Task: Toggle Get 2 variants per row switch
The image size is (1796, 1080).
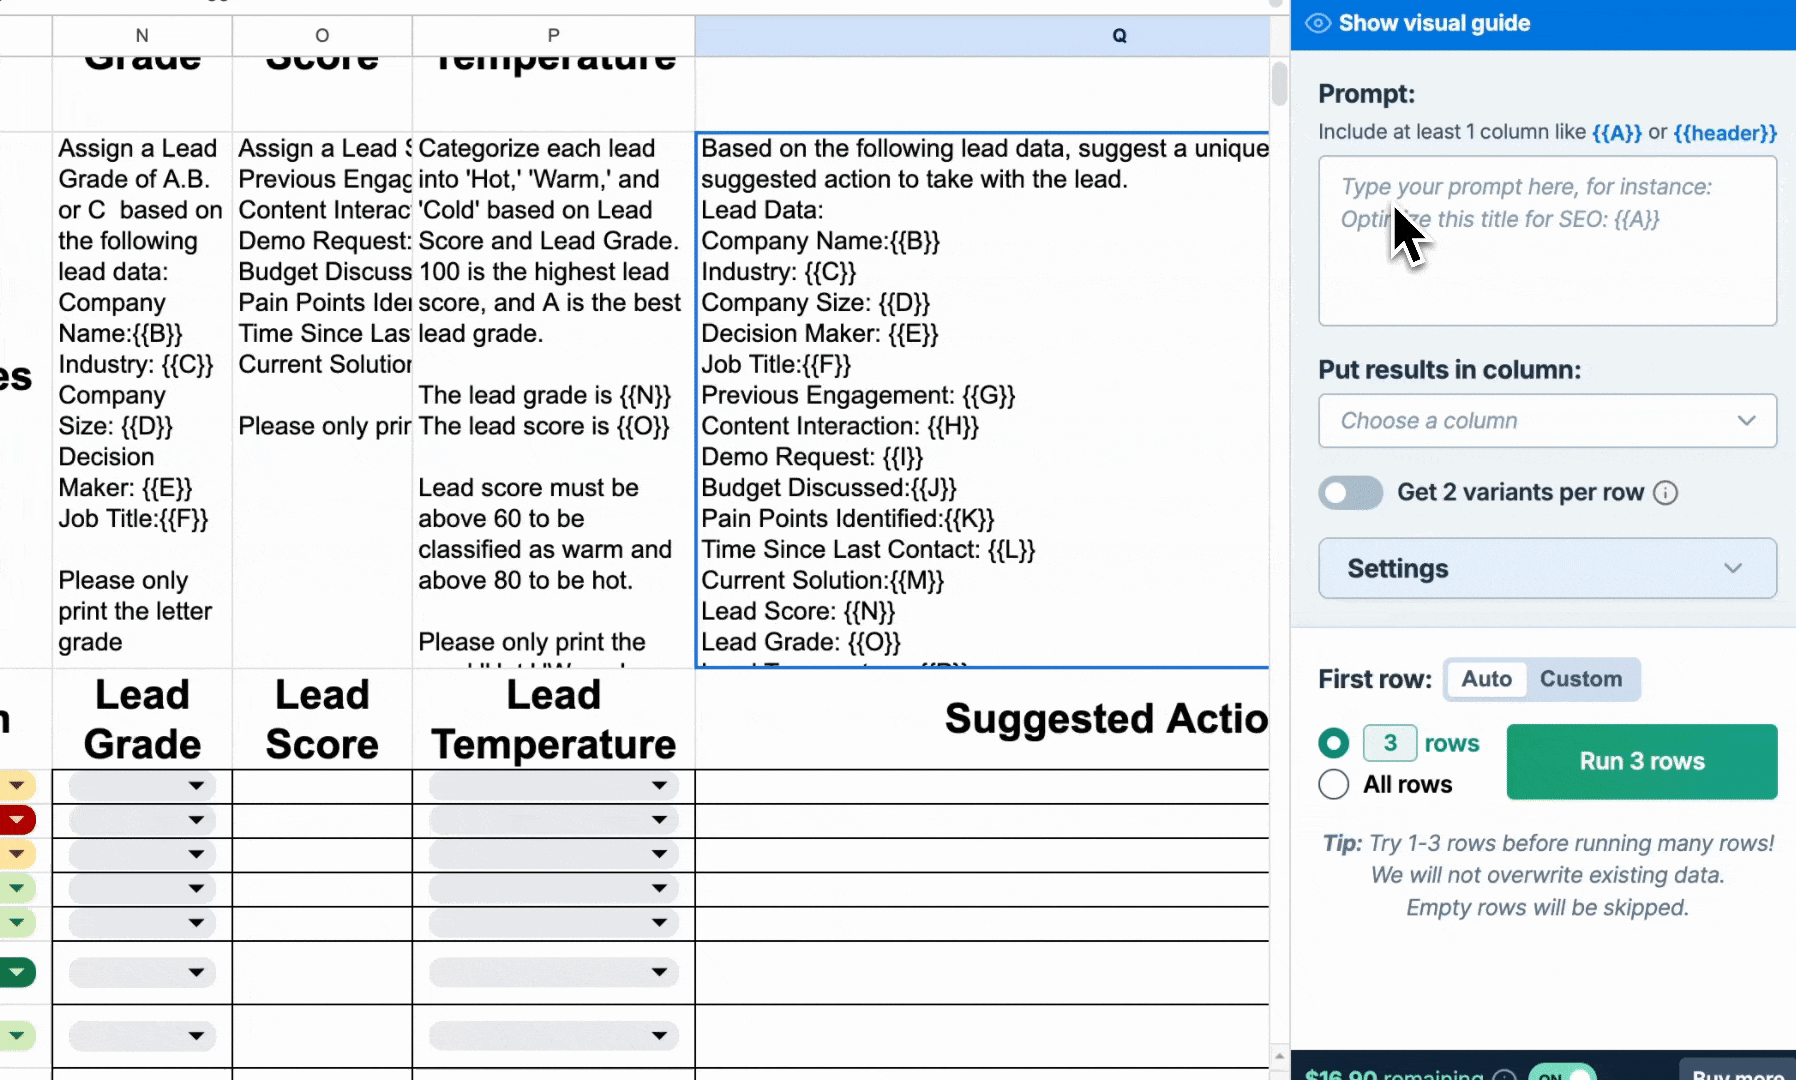Action: [1350, 493]
